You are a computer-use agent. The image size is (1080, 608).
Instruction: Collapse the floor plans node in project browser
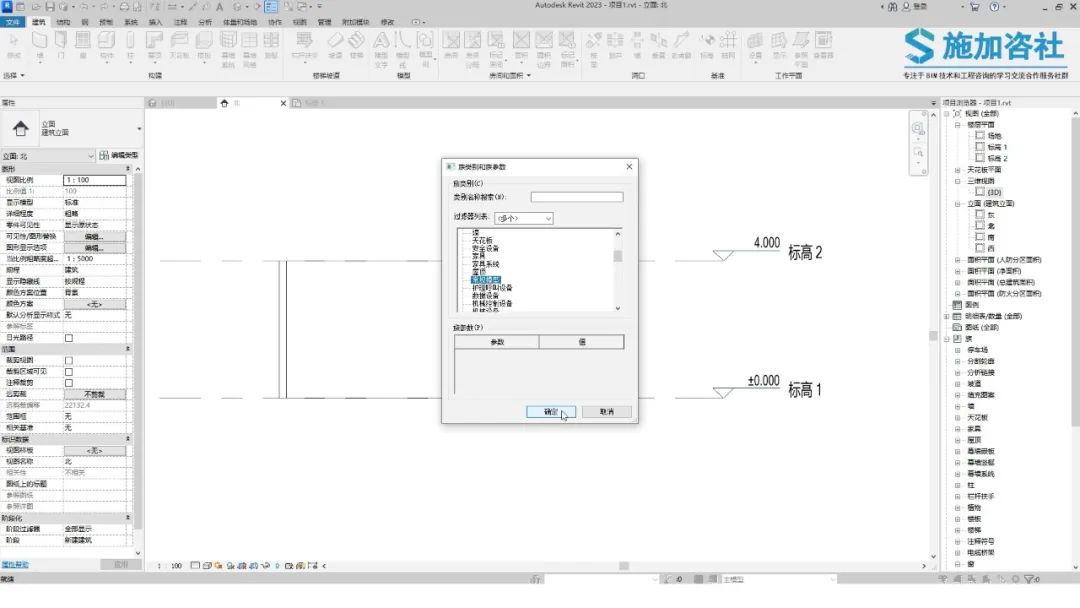click(957, 125)
